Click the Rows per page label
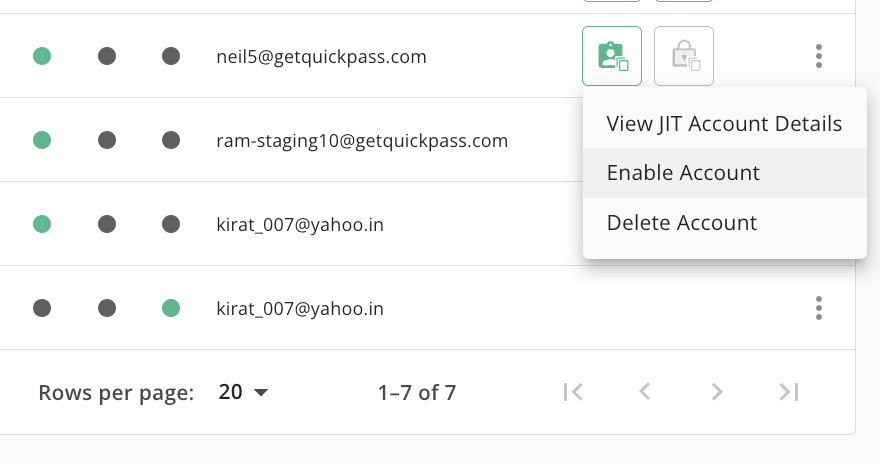 click(x=116, y=392)
